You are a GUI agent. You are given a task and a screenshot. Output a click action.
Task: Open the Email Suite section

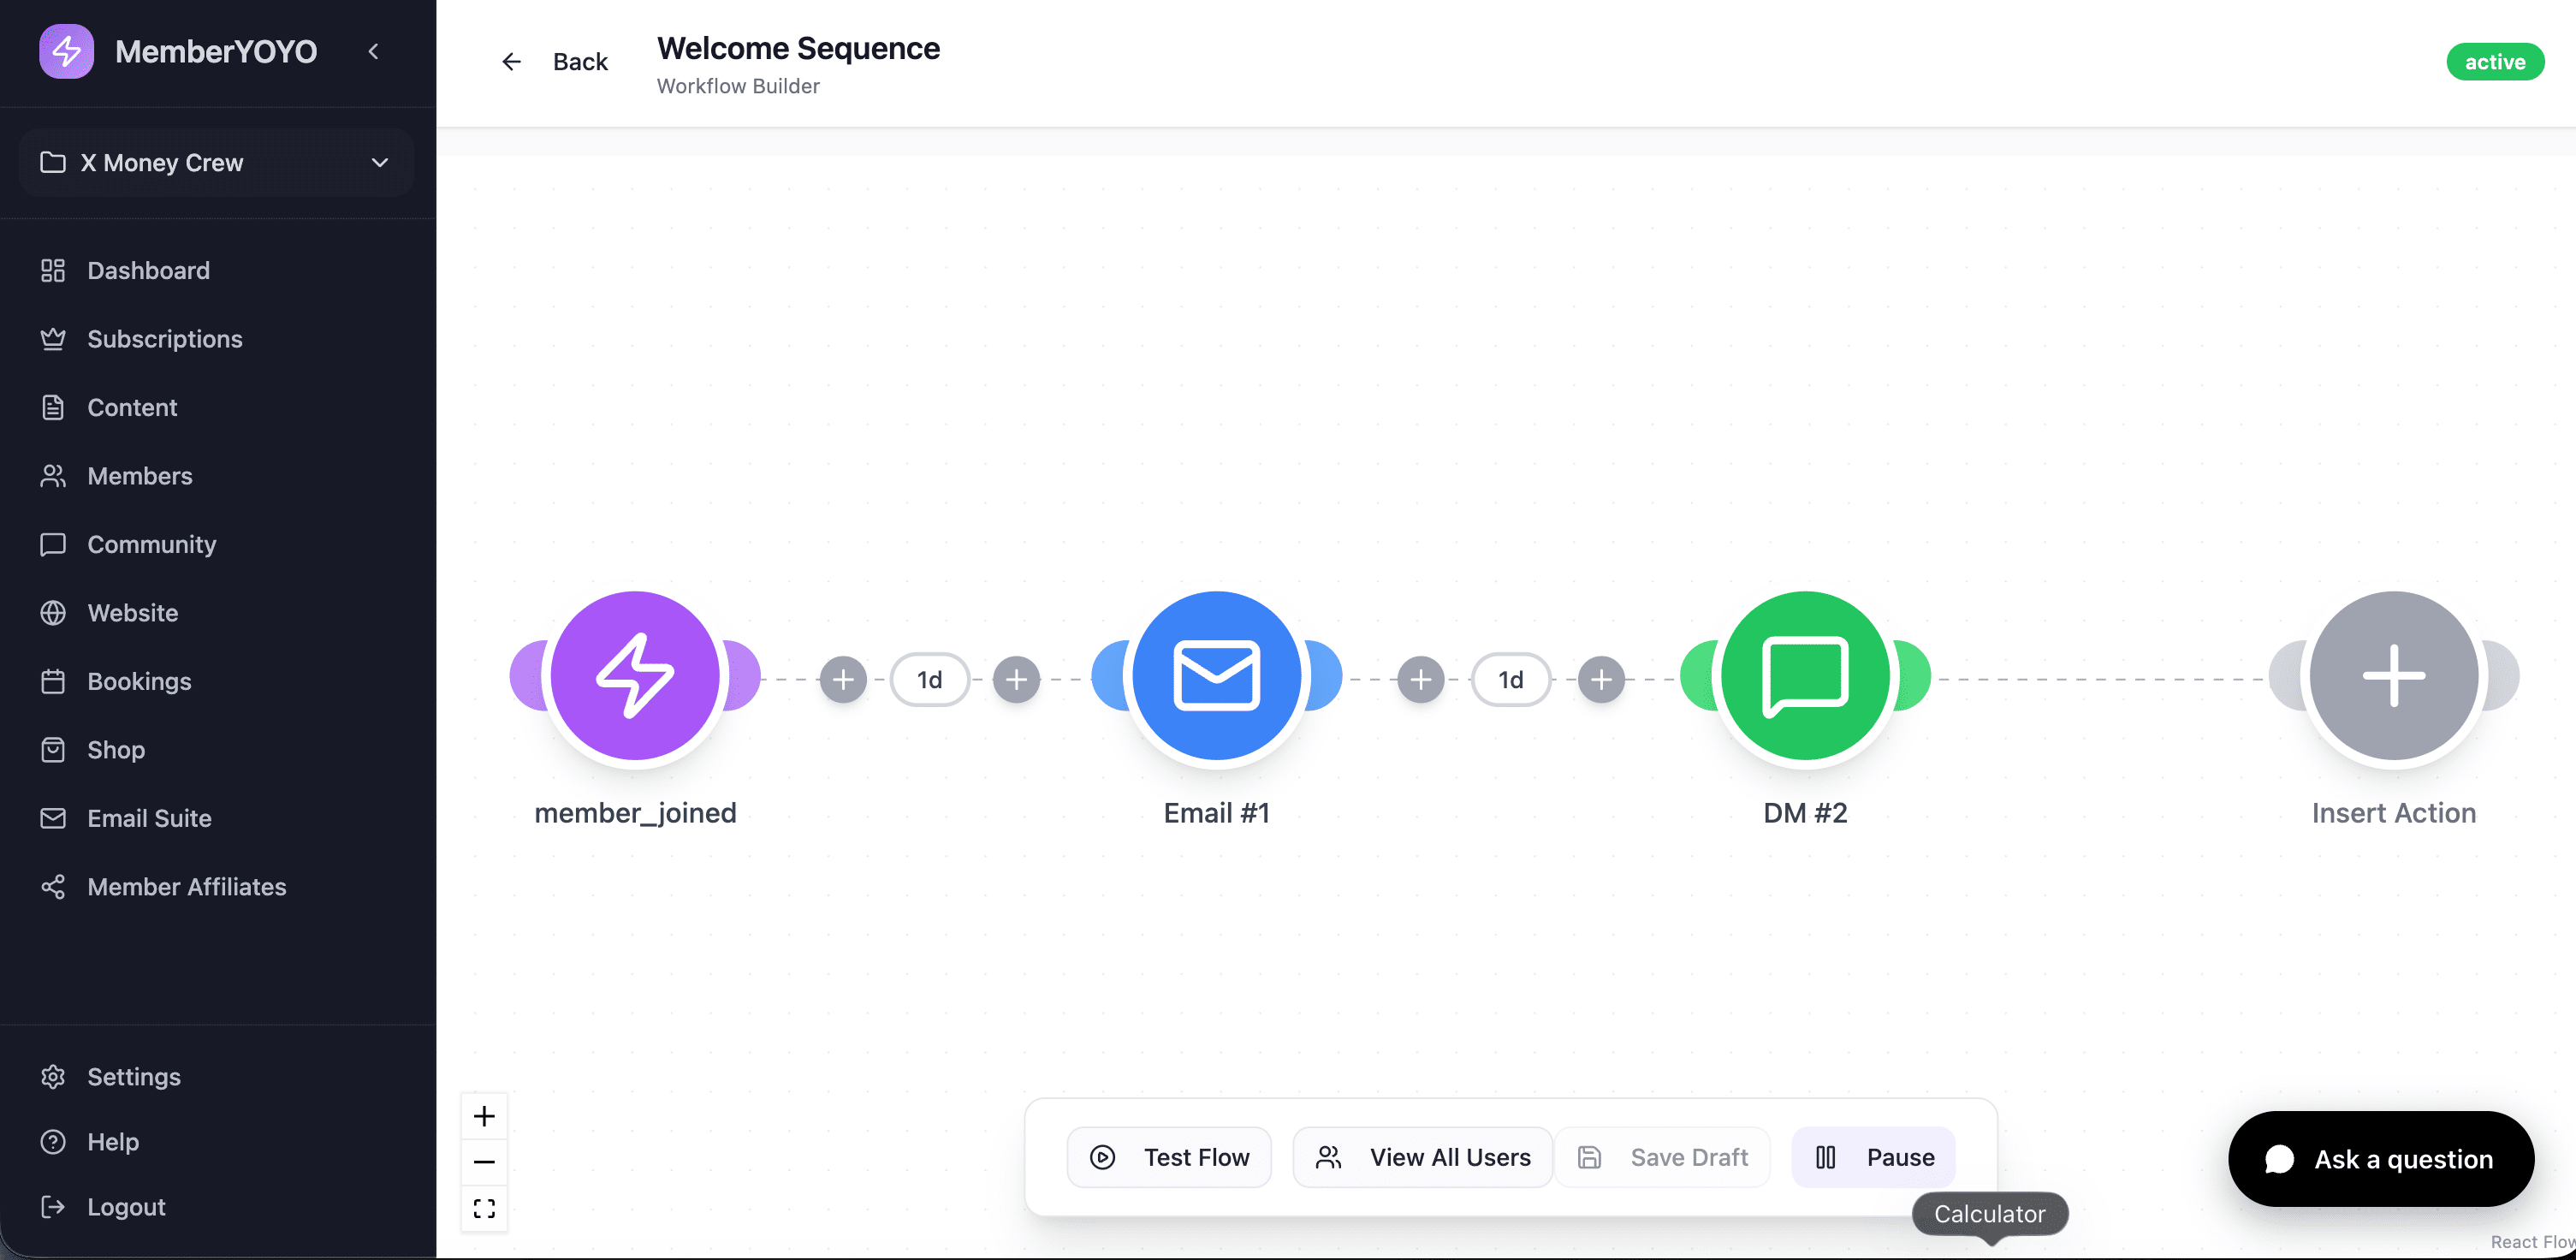[x=148, y=817]
